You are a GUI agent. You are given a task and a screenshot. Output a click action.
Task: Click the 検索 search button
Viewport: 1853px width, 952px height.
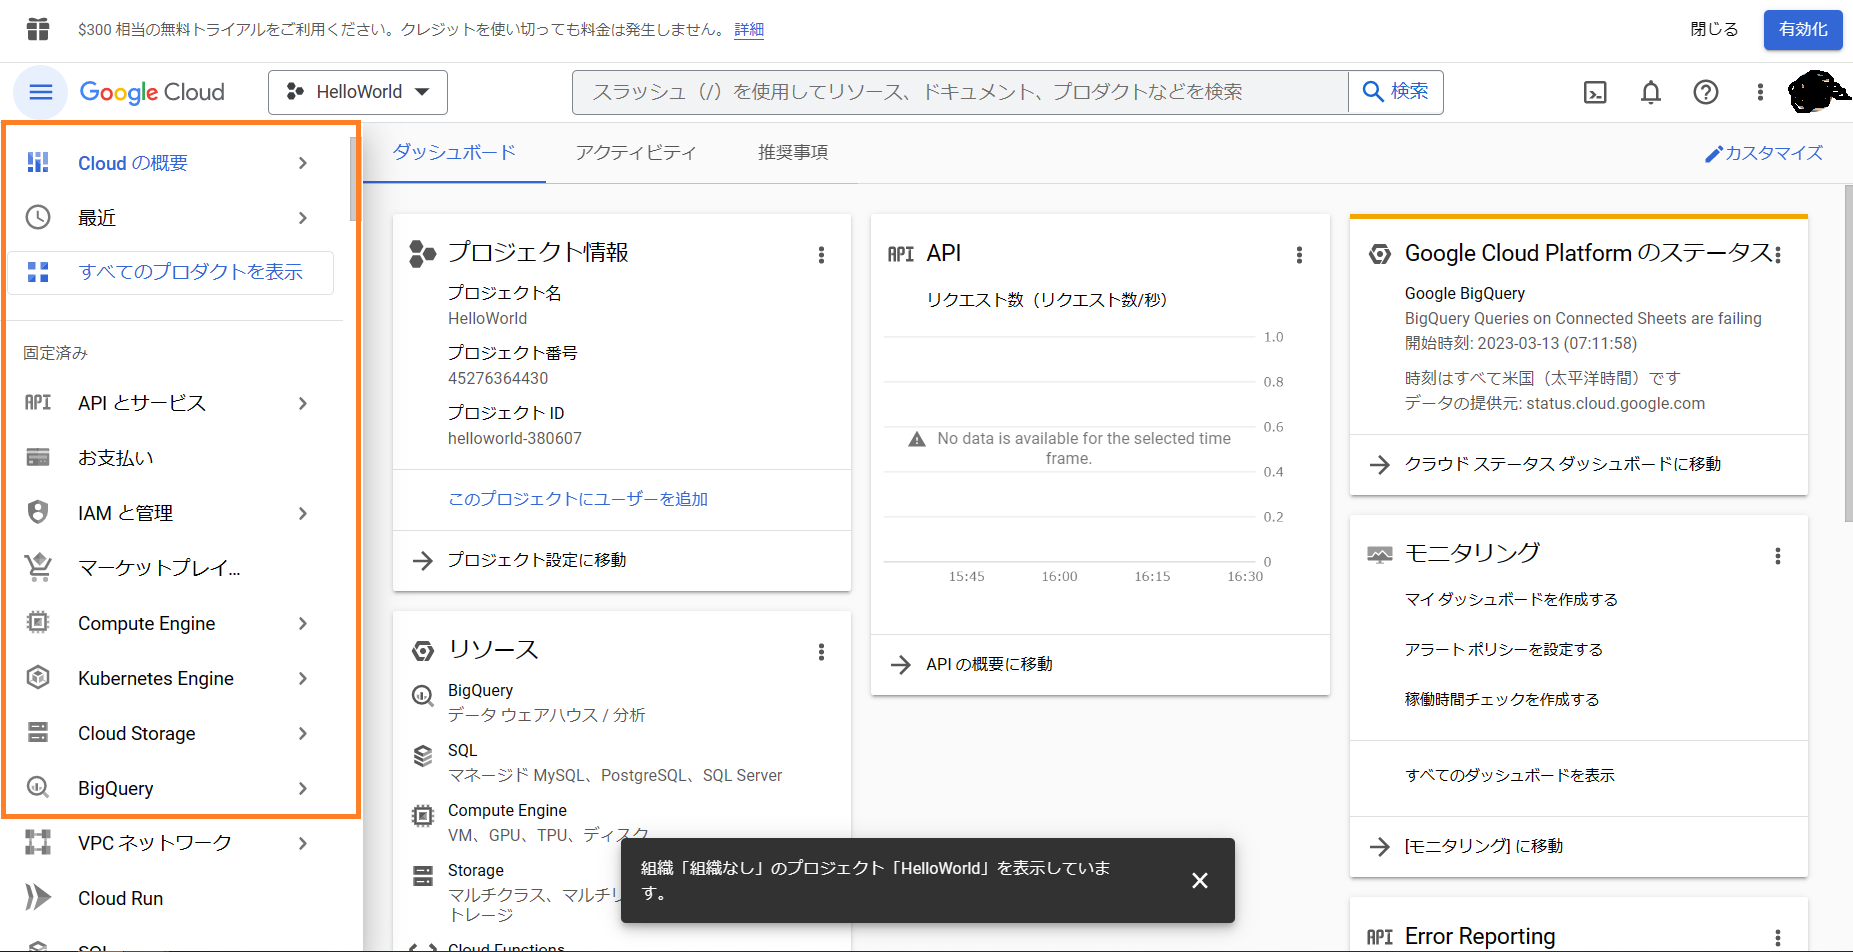click(x=1396, y=92)
